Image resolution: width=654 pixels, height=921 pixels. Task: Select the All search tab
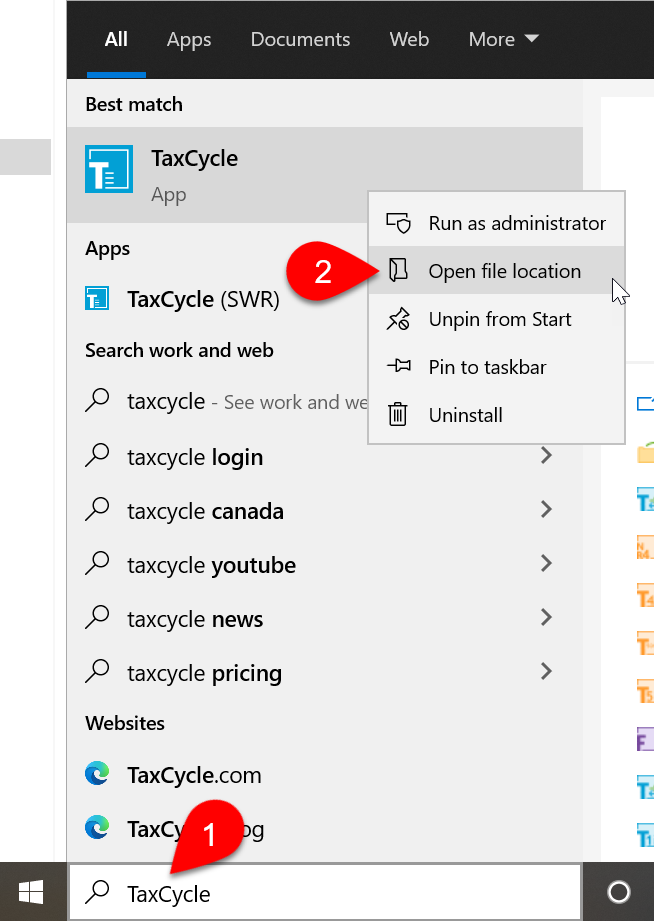click(x=116, y=39)
